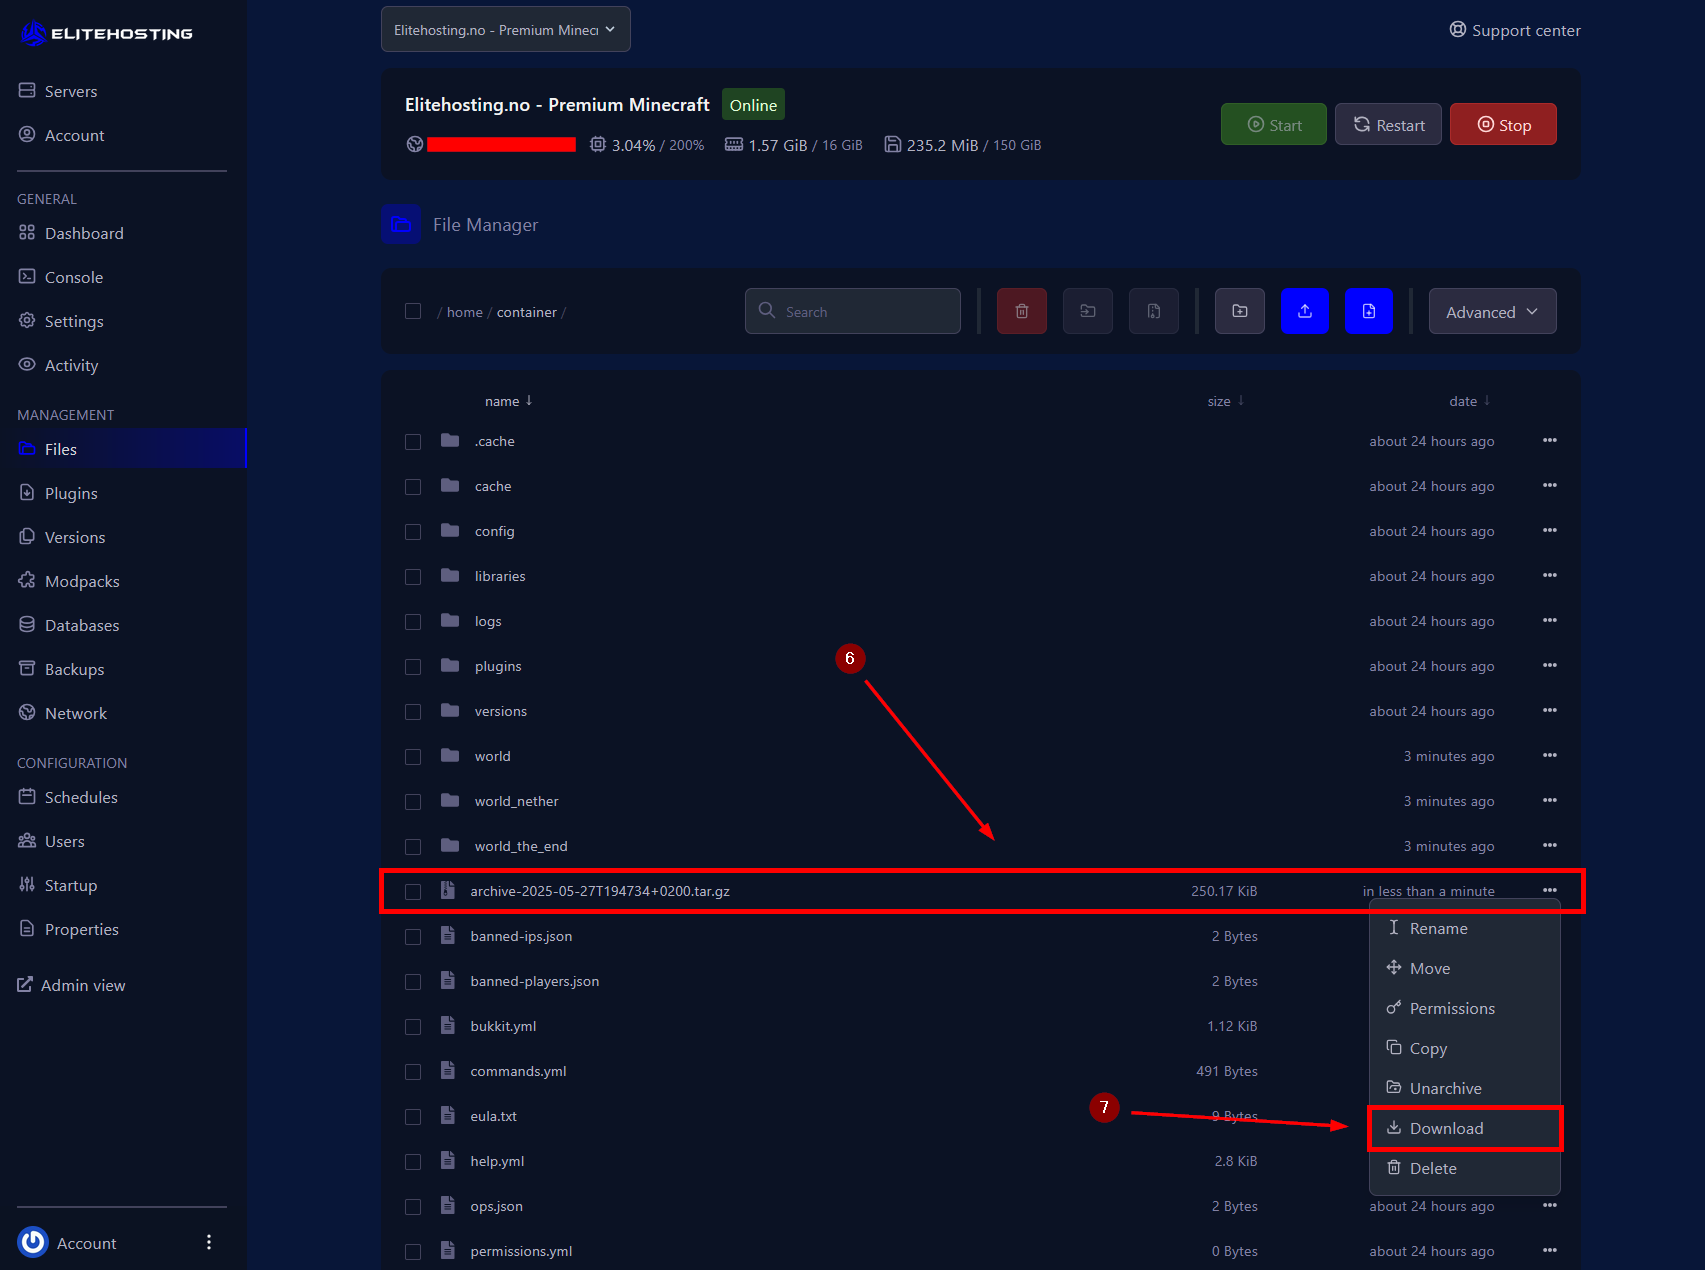The width and height of the screenshot is (1705, 1270).
Task: Open Admin view external link
Action: pos(71,985)
